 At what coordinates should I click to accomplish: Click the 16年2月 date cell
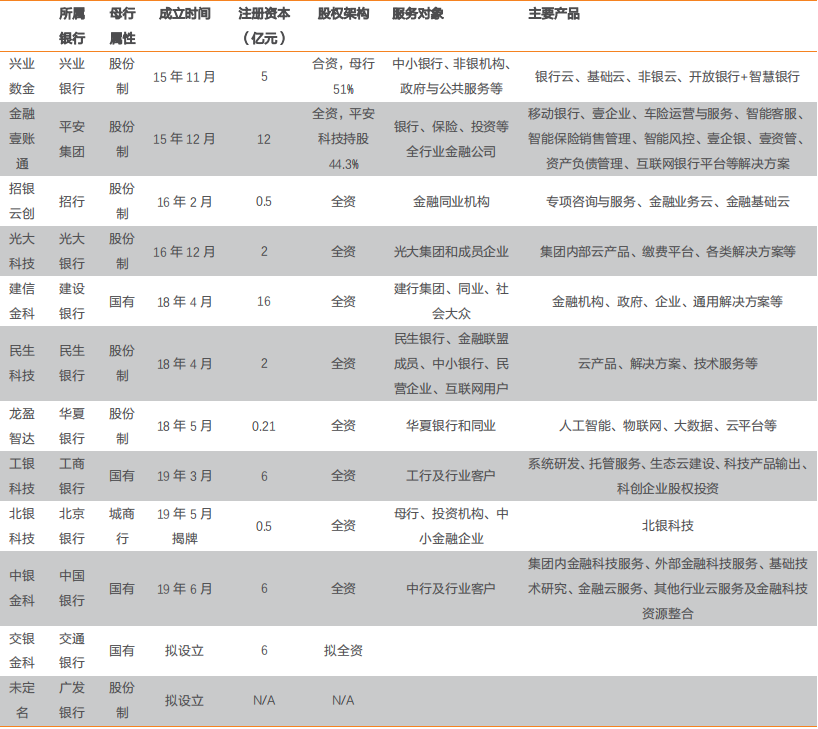point(185,202)
